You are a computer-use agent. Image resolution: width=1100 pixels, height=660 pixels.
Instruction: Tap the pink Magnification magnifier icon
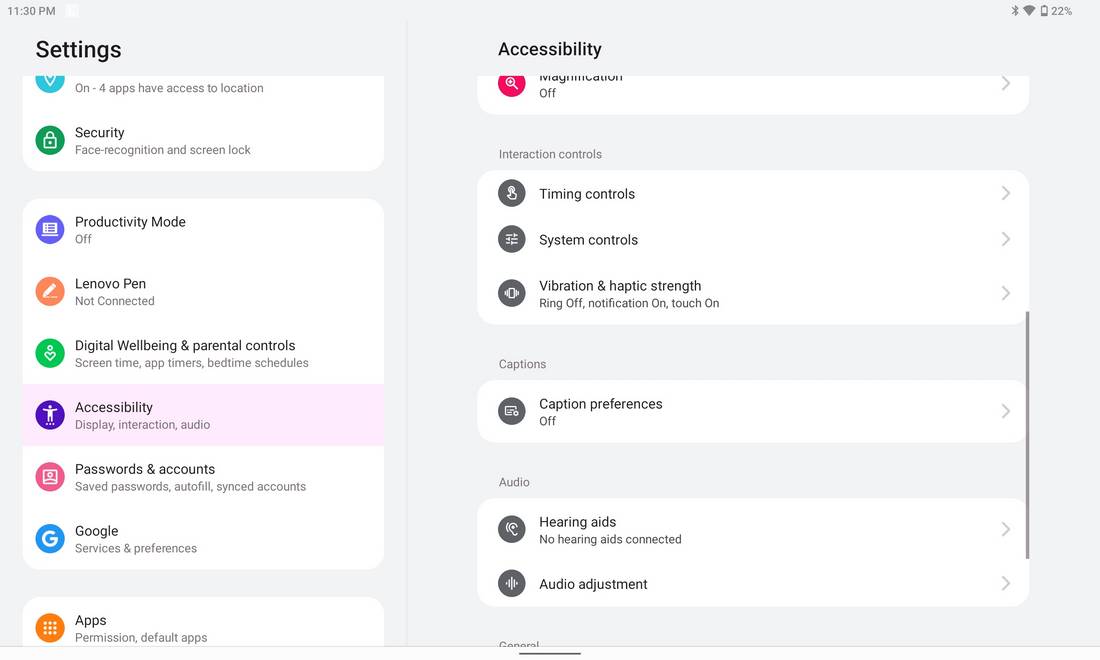[511, 84]
